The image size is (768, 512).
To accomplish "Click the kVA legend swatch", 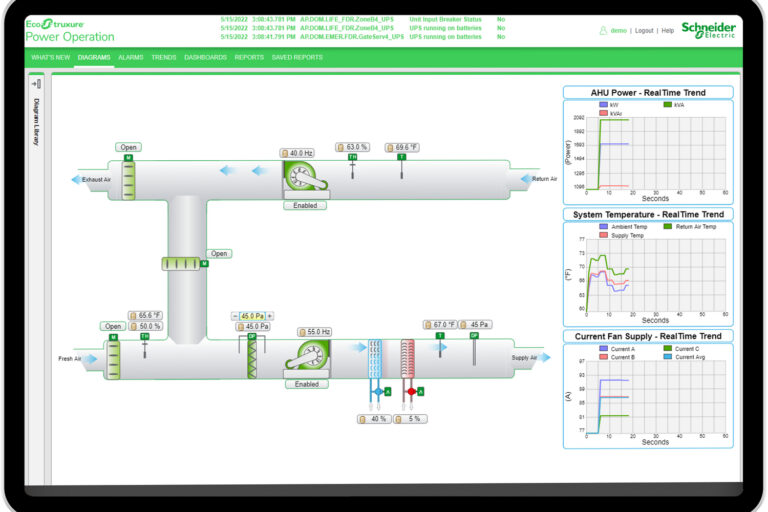I will [668, 105].
